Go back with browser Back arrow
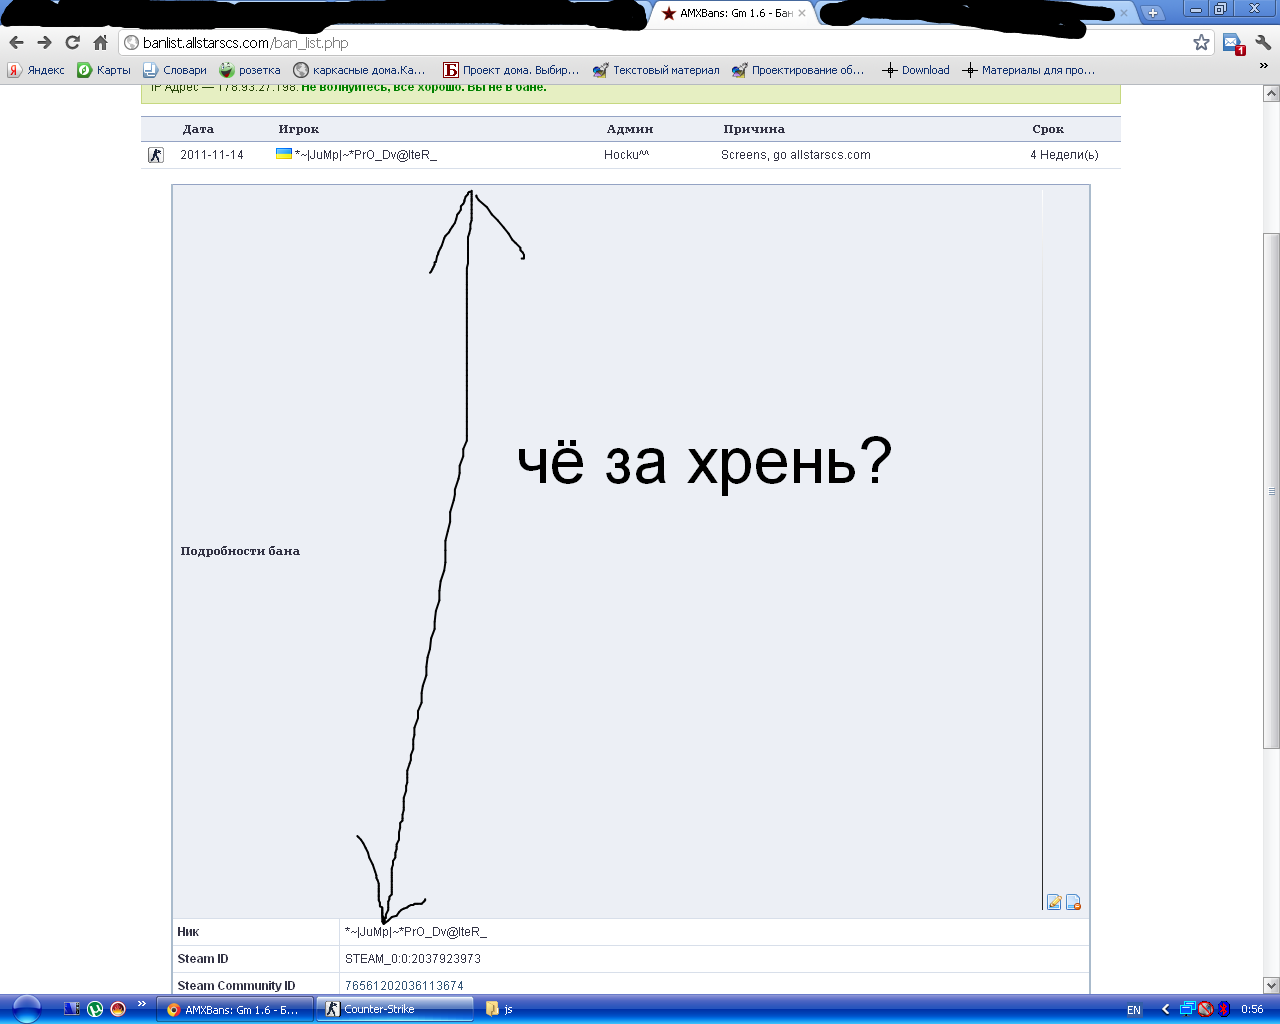Viewport: 1280px width, 1024px height. coord(16,42)
